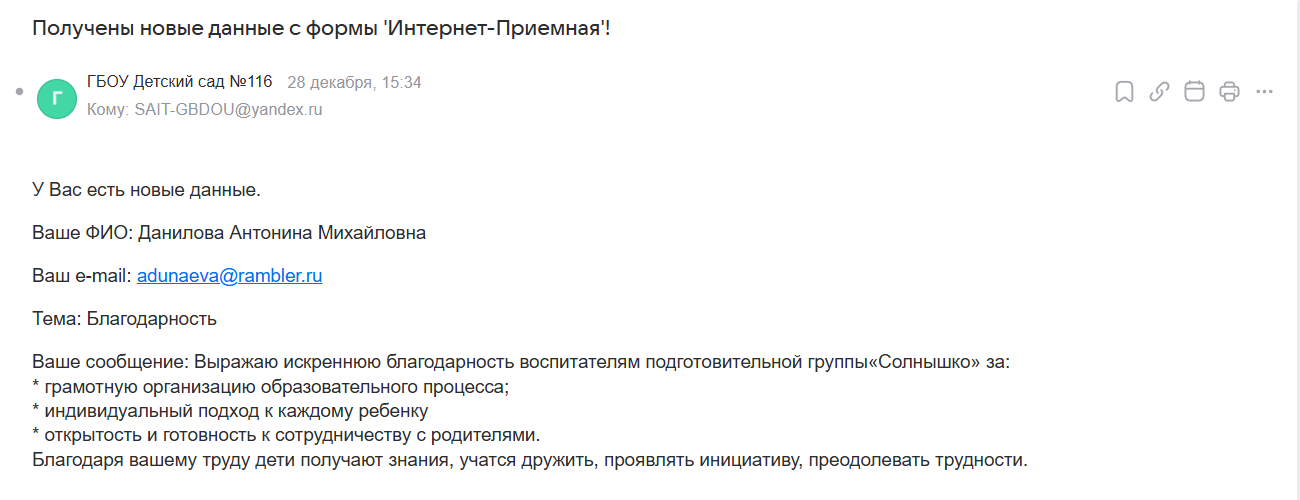
Task: Click the name Данилова Антонина Михайловна
Action: [x=281, y=233]
